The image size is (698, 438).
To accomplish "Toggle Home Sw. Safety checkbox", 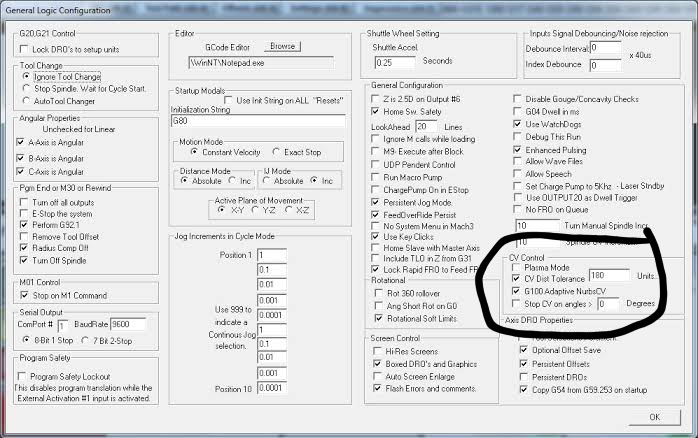I will pyautogui.click(x=375, y=111).
